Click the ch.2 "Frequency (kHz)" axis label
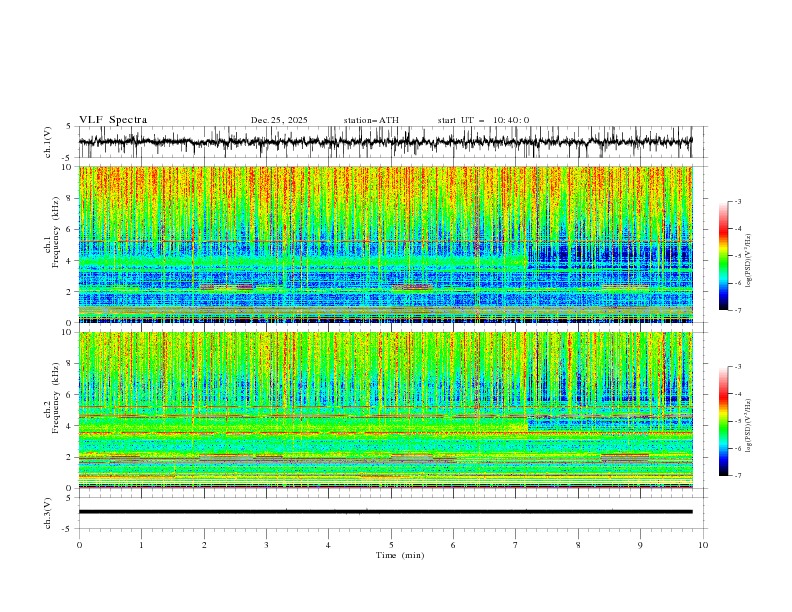Viewport: 792px width, 612px height. coord(56,398)
